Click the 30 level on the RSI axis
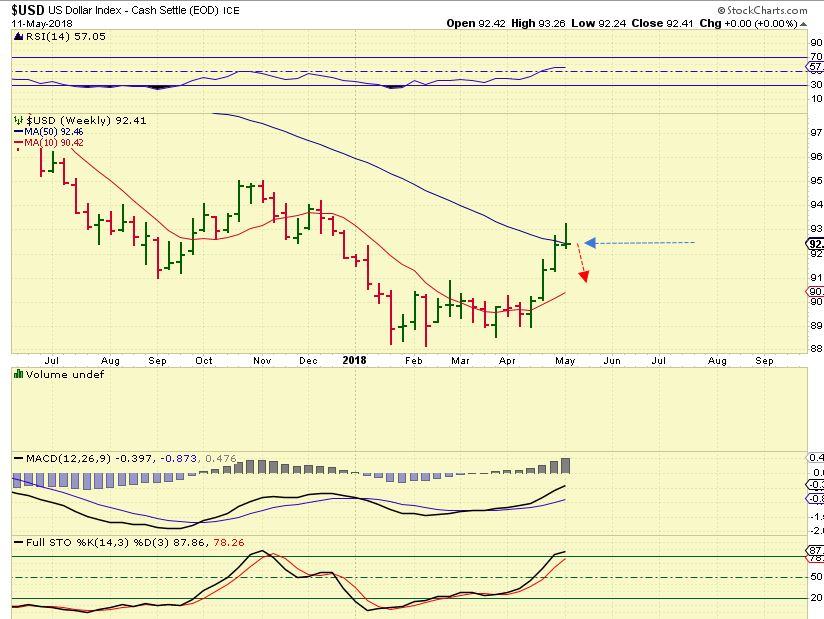The height and width of the screenshot is (619, 824). 816,84
